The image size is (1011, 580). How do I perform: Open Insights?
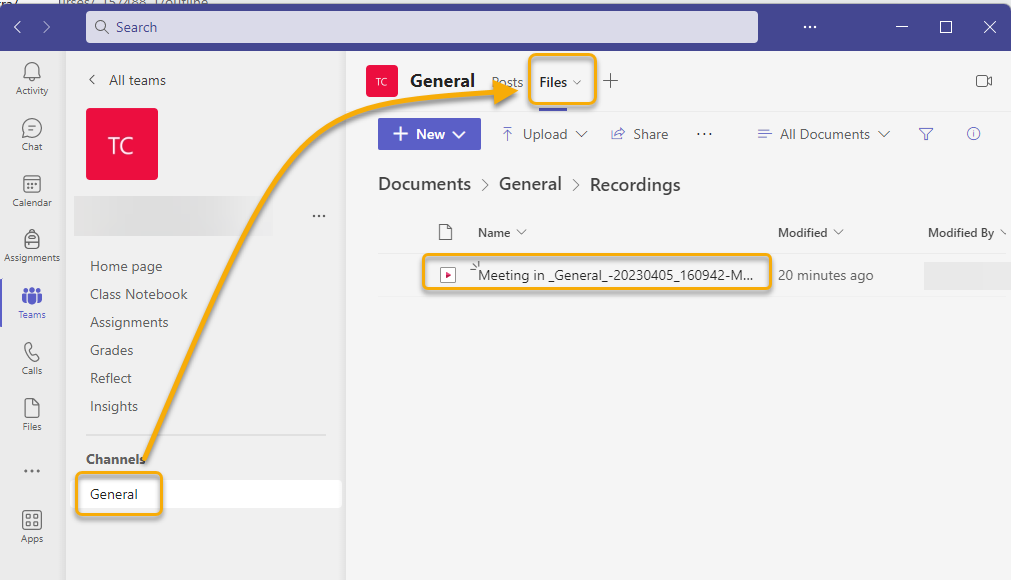[113, 406]
